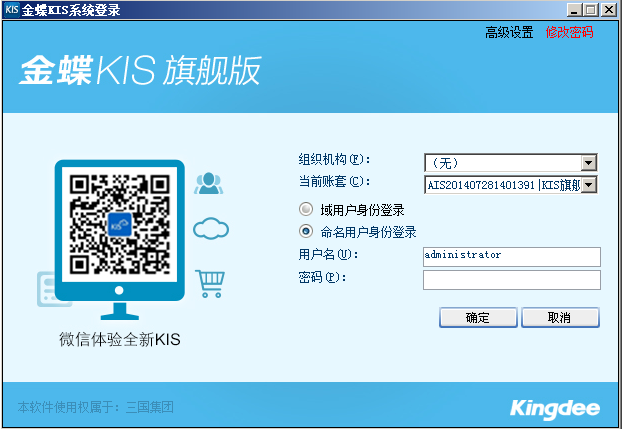Image resolution: width=622 pixels, height=429 pixels.
Task: Focus the 密码 password field
Action: click(x=512, y=280)
